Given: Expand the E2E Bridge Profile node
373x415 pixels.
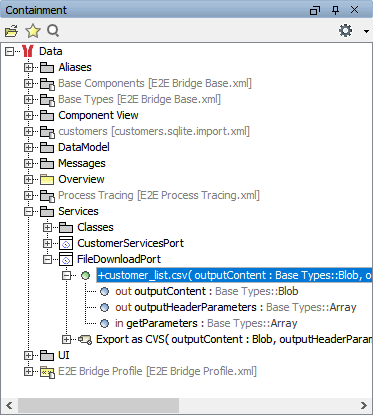Looking at the screenshot, I should pyautogui.click(x=28, y=371).
